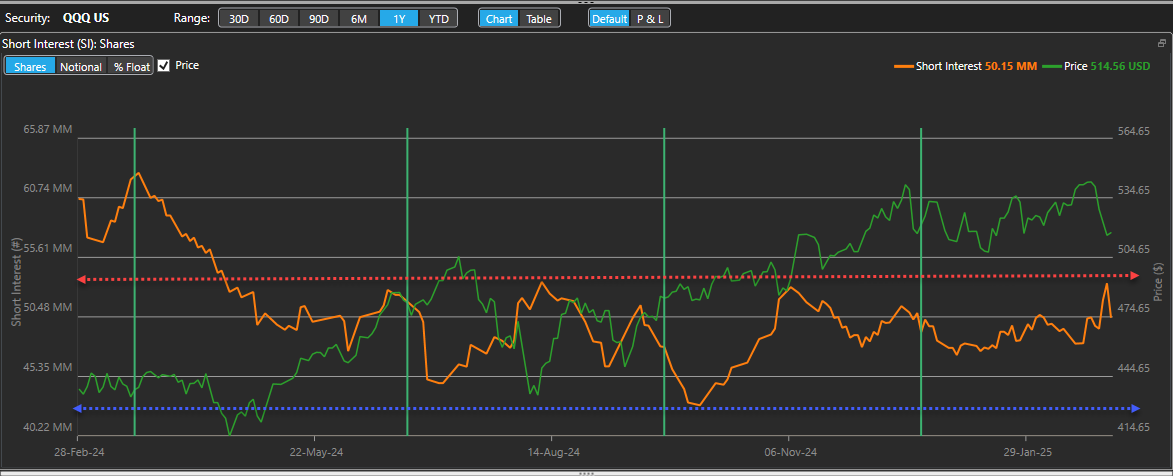Click the top panel splitter grip
The image size is (1173, 476).
pyautogui.click(x=586, y=2)
